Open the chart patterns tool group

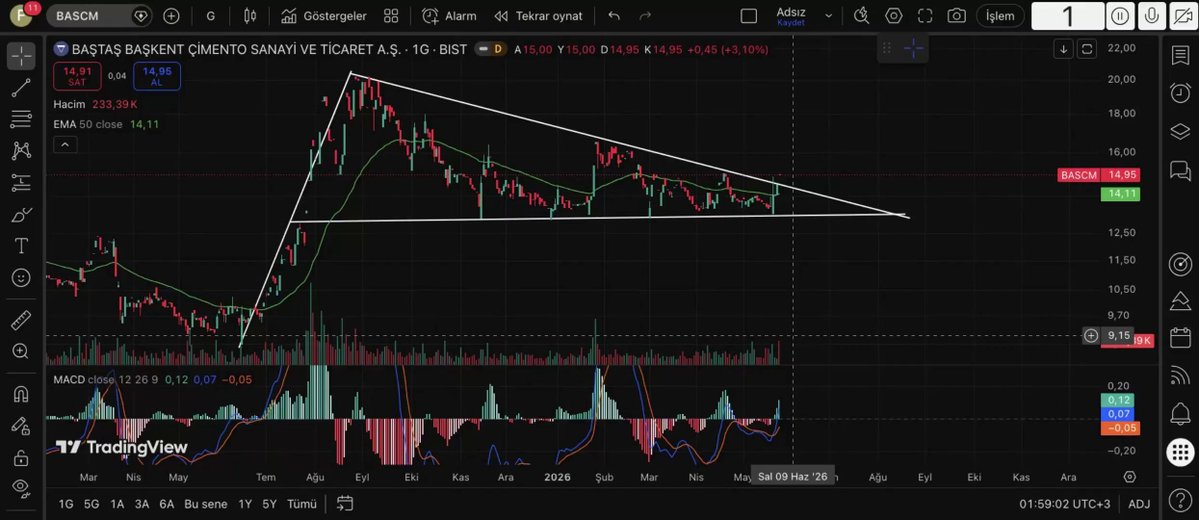(21, 151)
